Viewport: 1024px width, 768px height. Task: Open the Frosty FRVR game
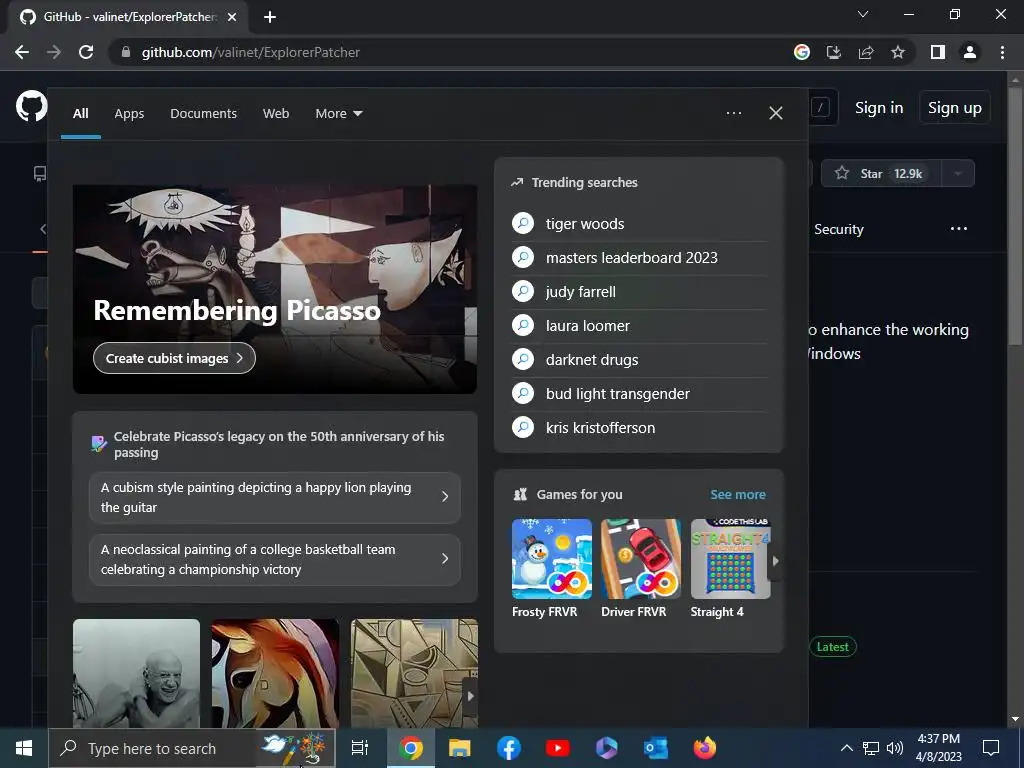point(552,568)
